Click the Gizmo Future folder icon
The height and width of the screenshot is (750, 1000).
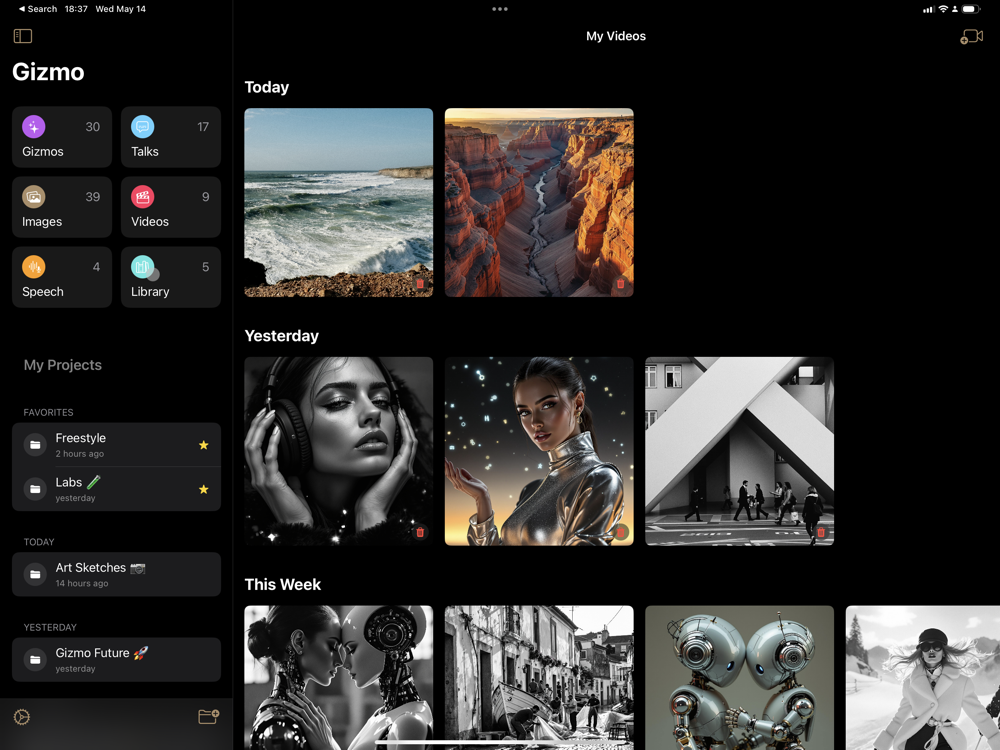35,660
